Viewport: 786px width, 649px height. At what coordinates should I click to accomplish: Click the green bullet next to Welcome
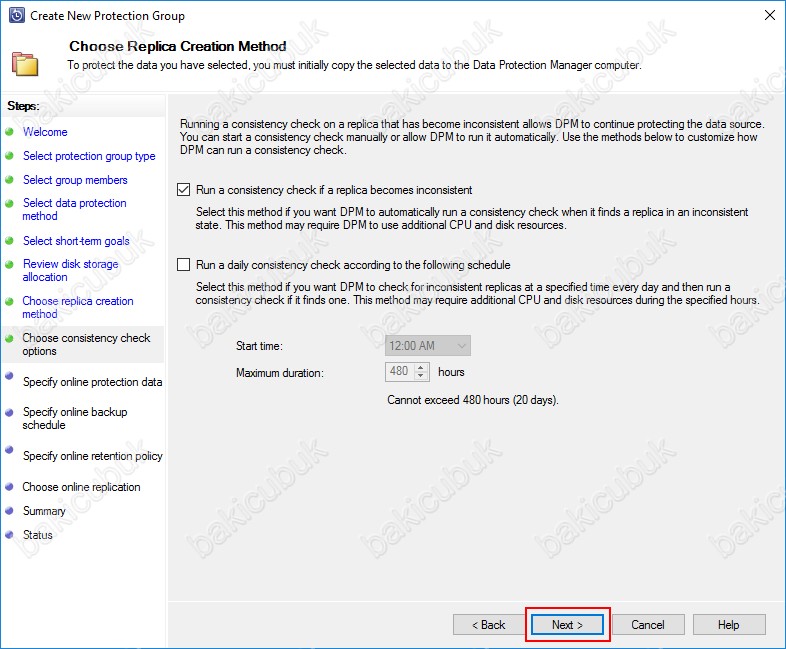[9, 132]
